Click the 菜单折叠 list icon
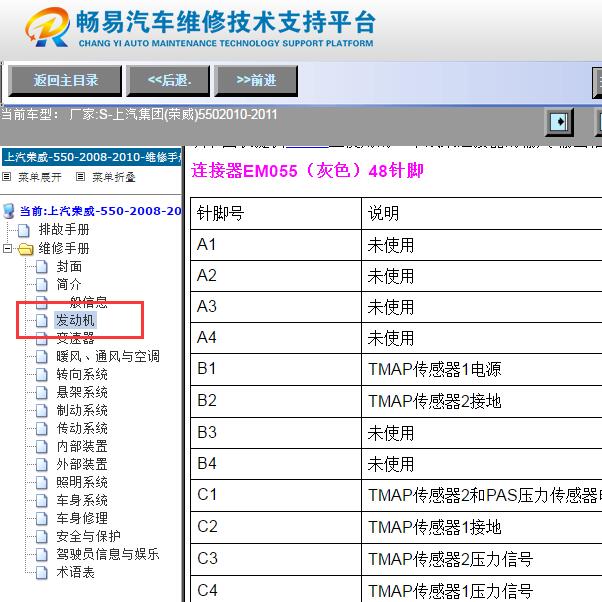This screenshot has width=602, height=602. coord(80,177)
